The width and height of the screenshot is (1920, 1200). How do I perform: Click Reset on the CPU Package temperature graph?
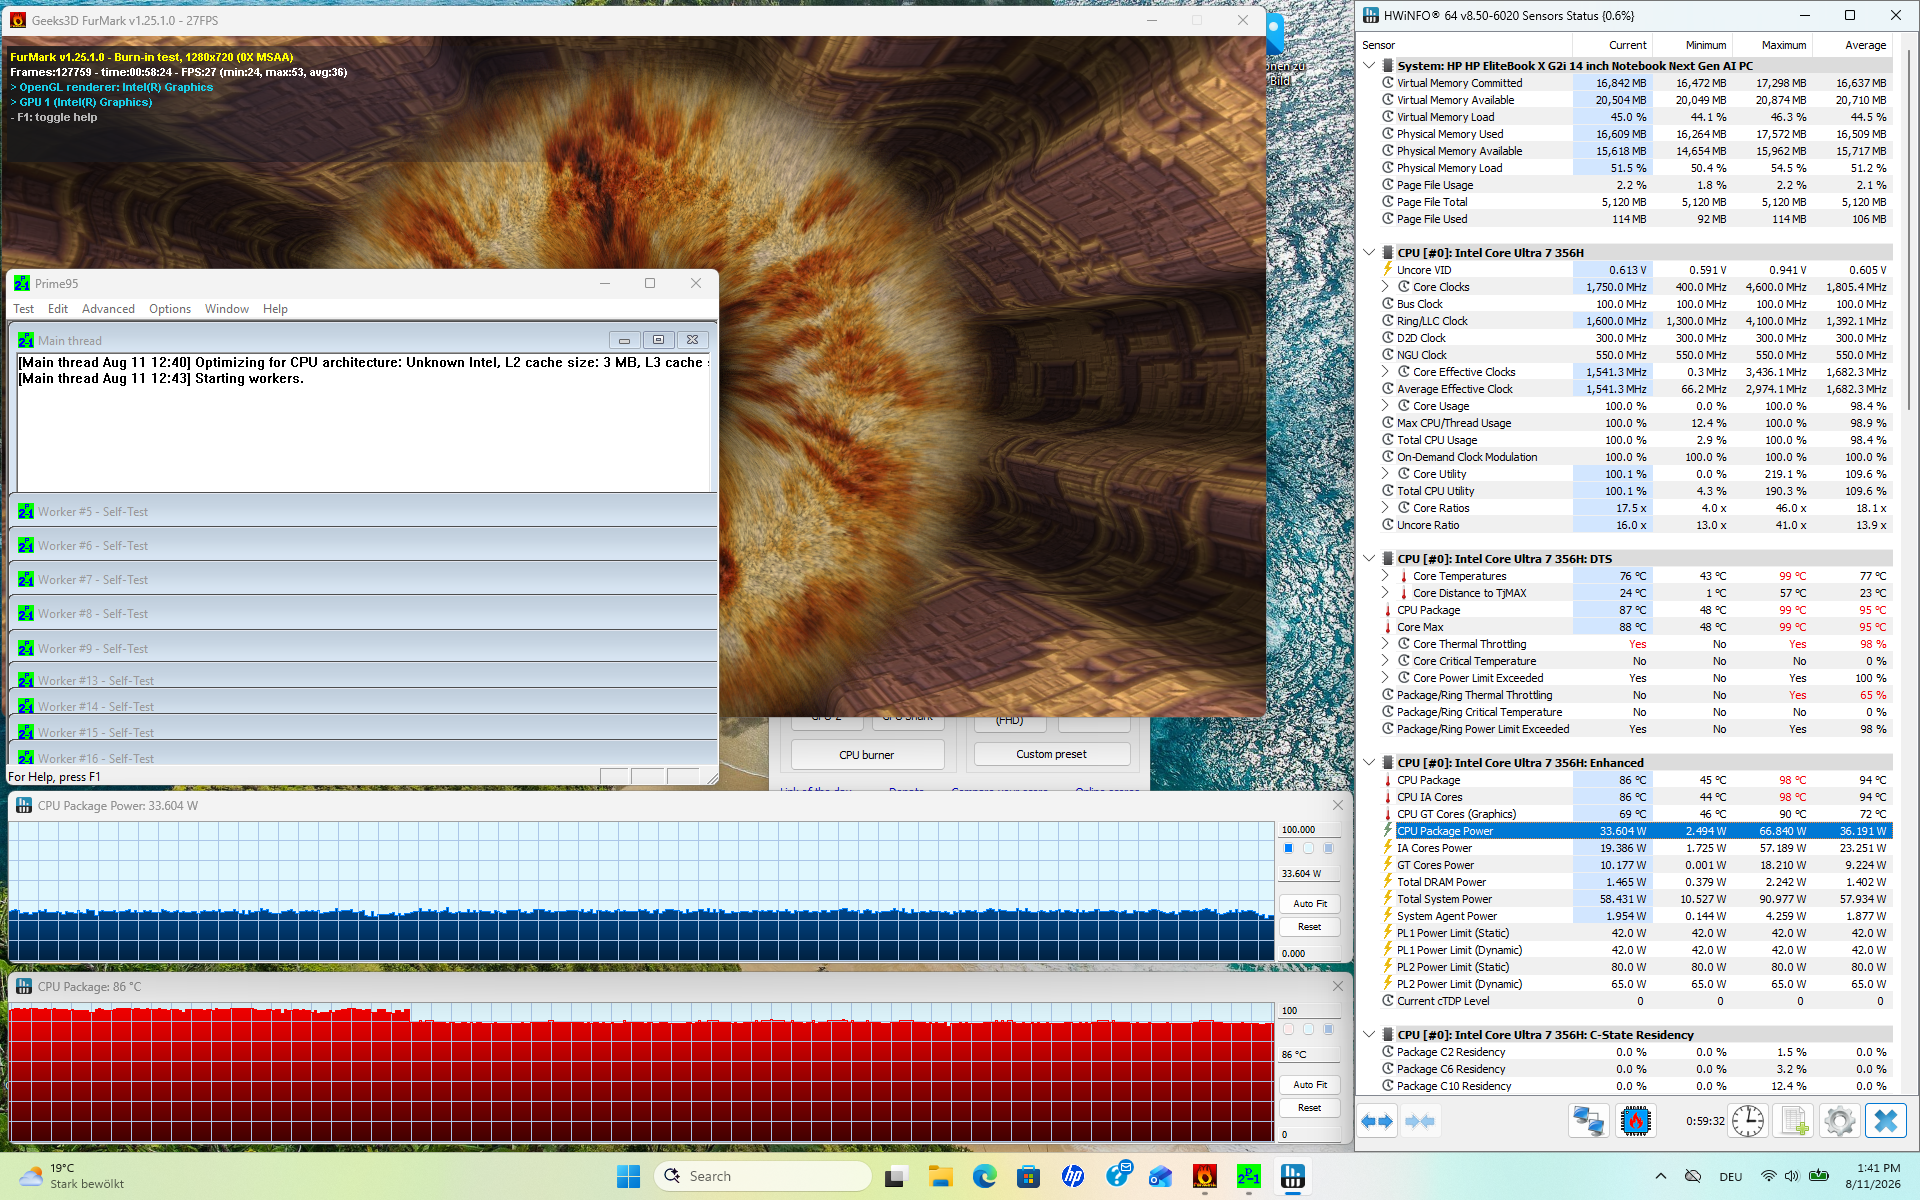pyautogui.click(x=1310, y=1108)
